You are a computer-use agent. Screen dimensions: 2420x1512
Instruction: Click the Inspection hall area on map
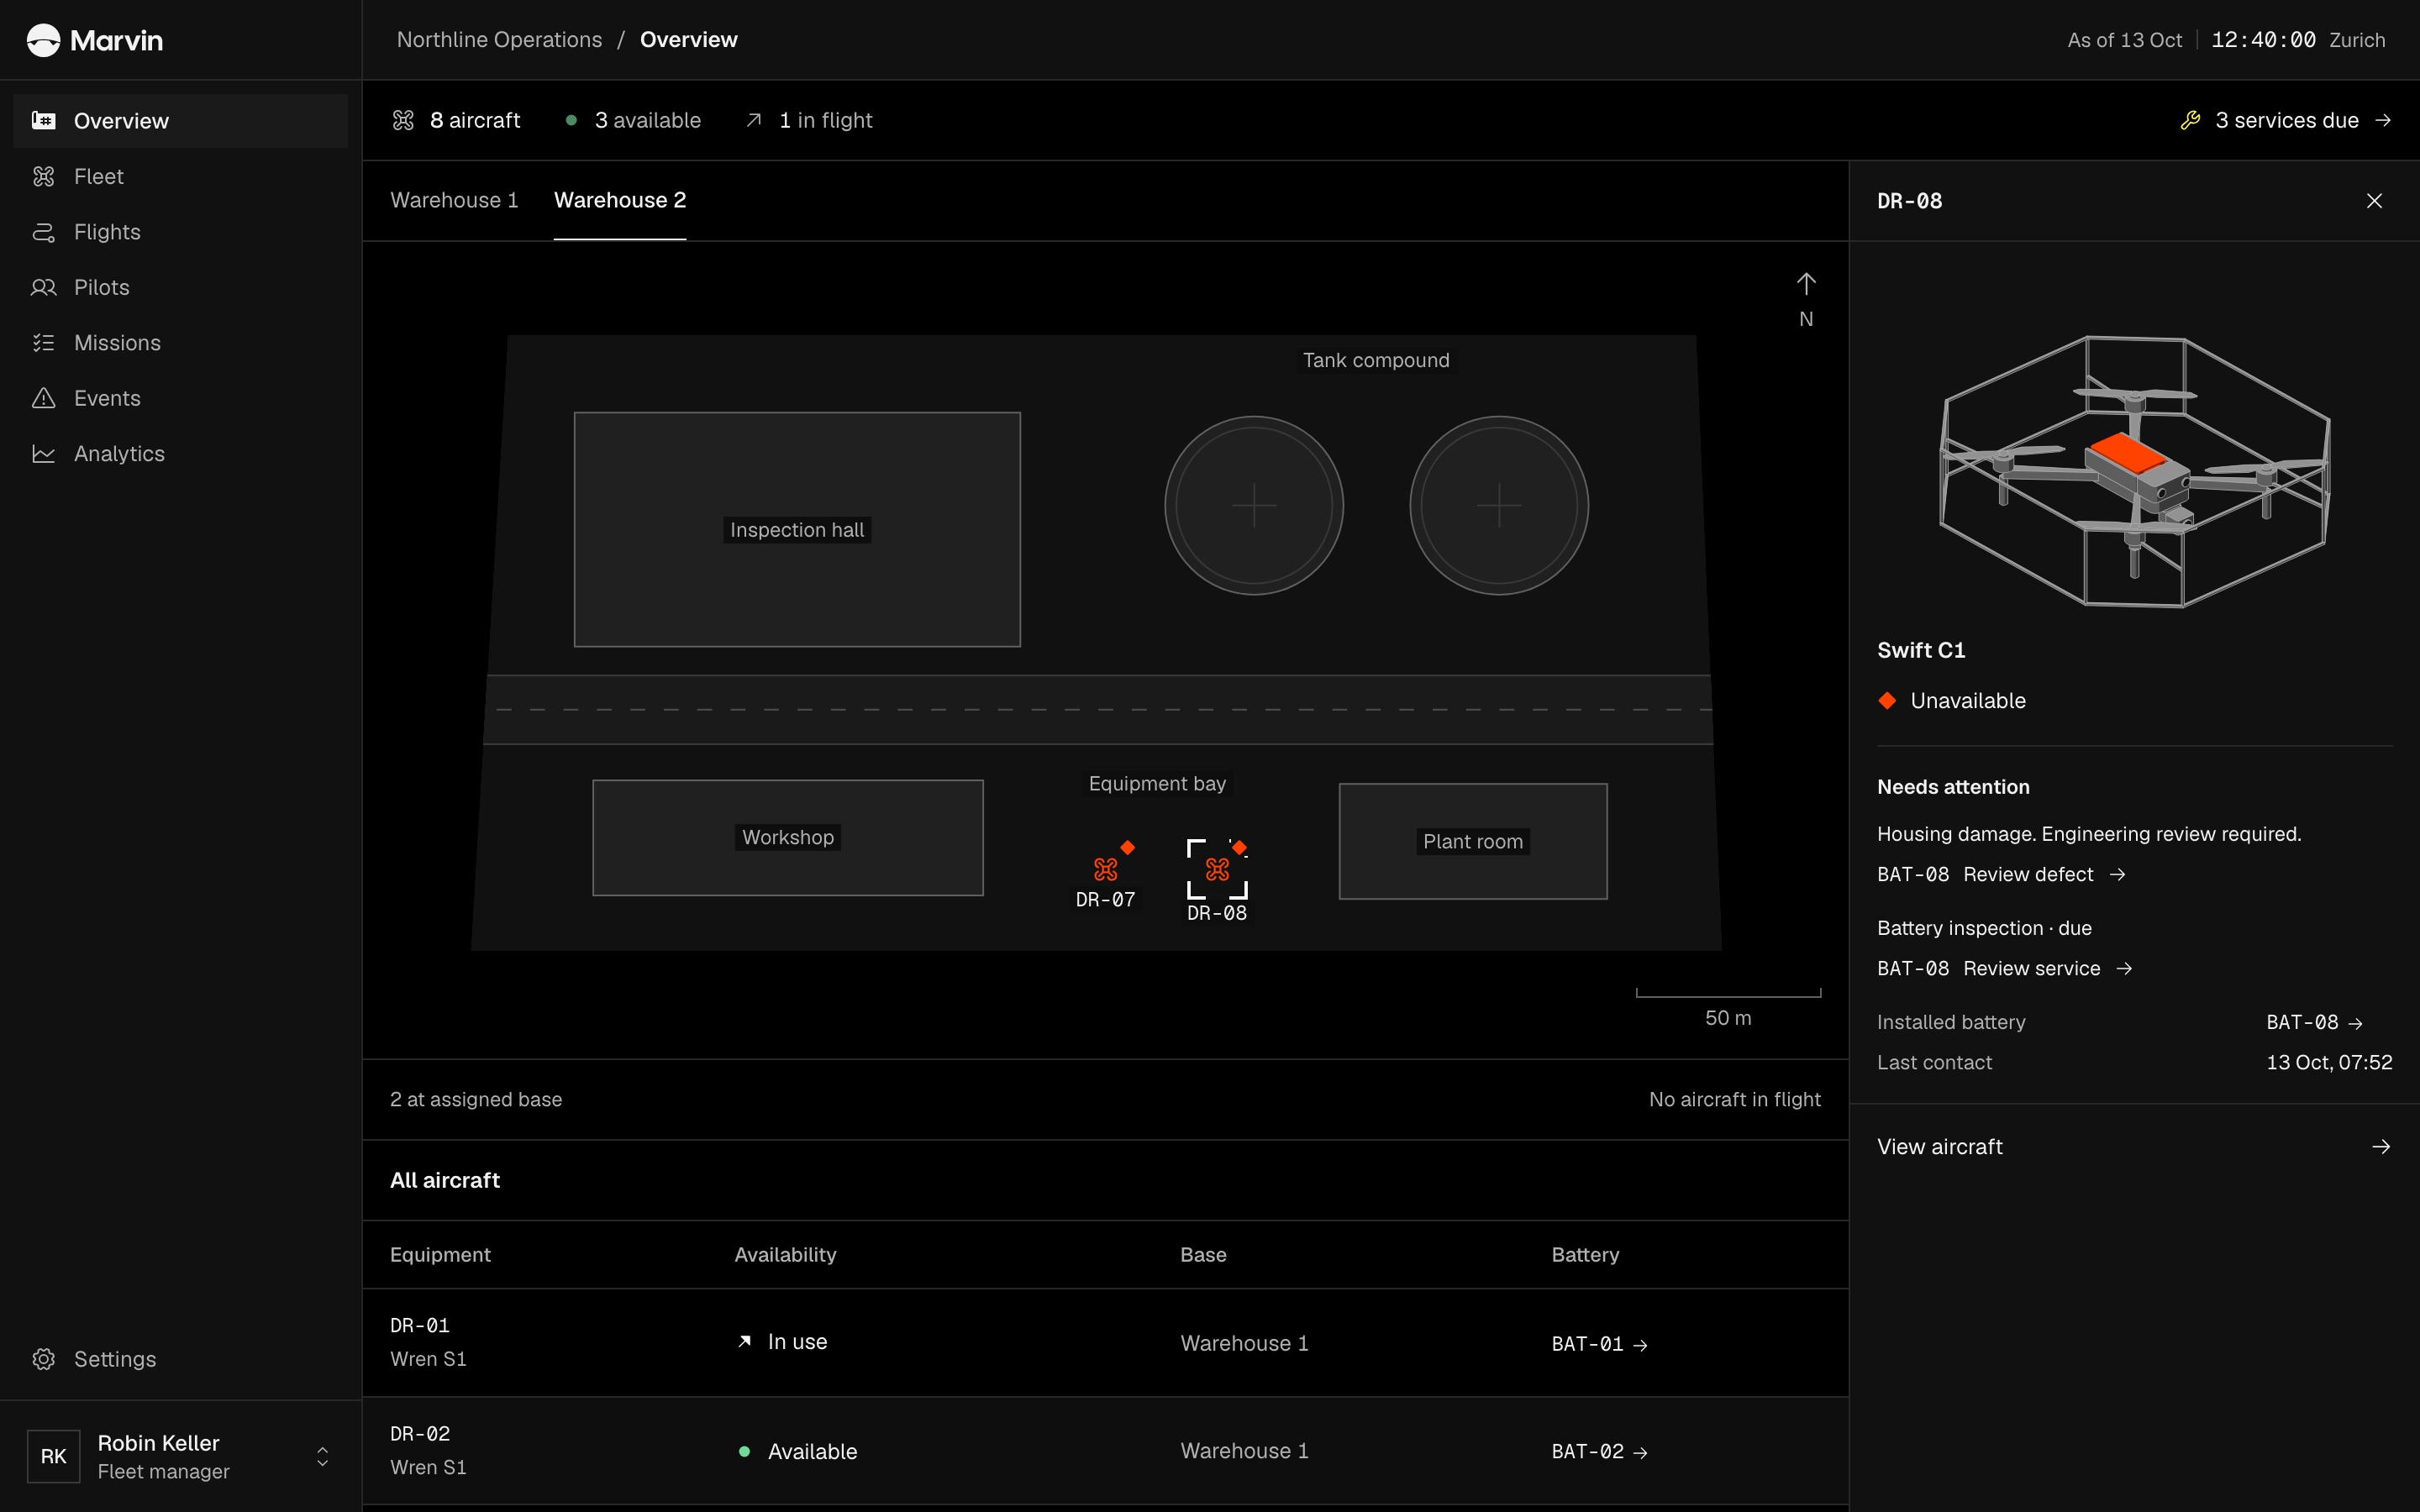tap(797, 530)
